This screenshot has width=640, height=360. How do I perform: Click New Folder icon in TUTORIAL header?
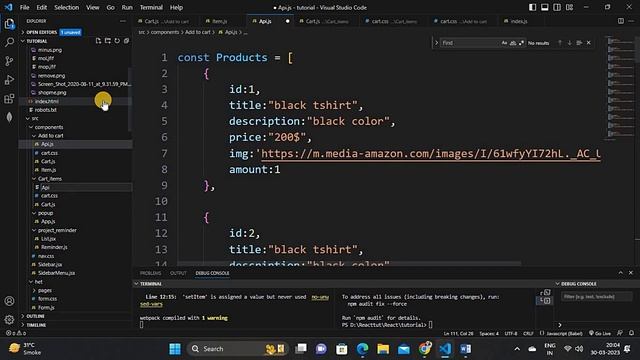(108, 41)
